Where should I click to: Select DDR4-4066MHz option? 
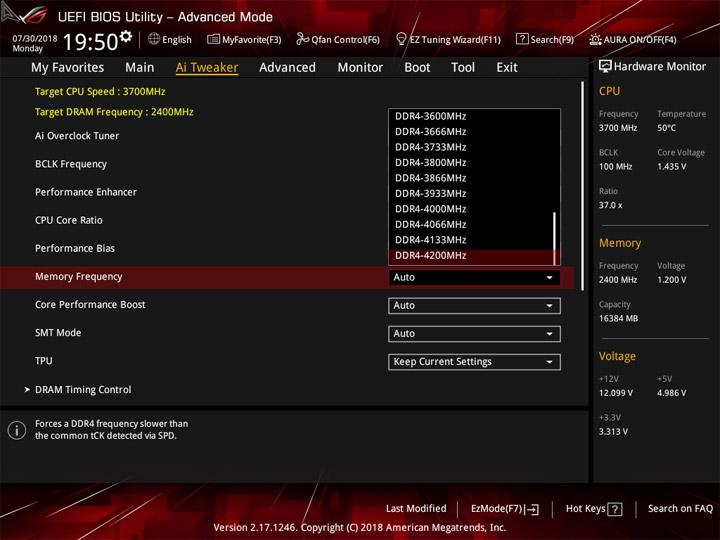(x=471, y=225)
